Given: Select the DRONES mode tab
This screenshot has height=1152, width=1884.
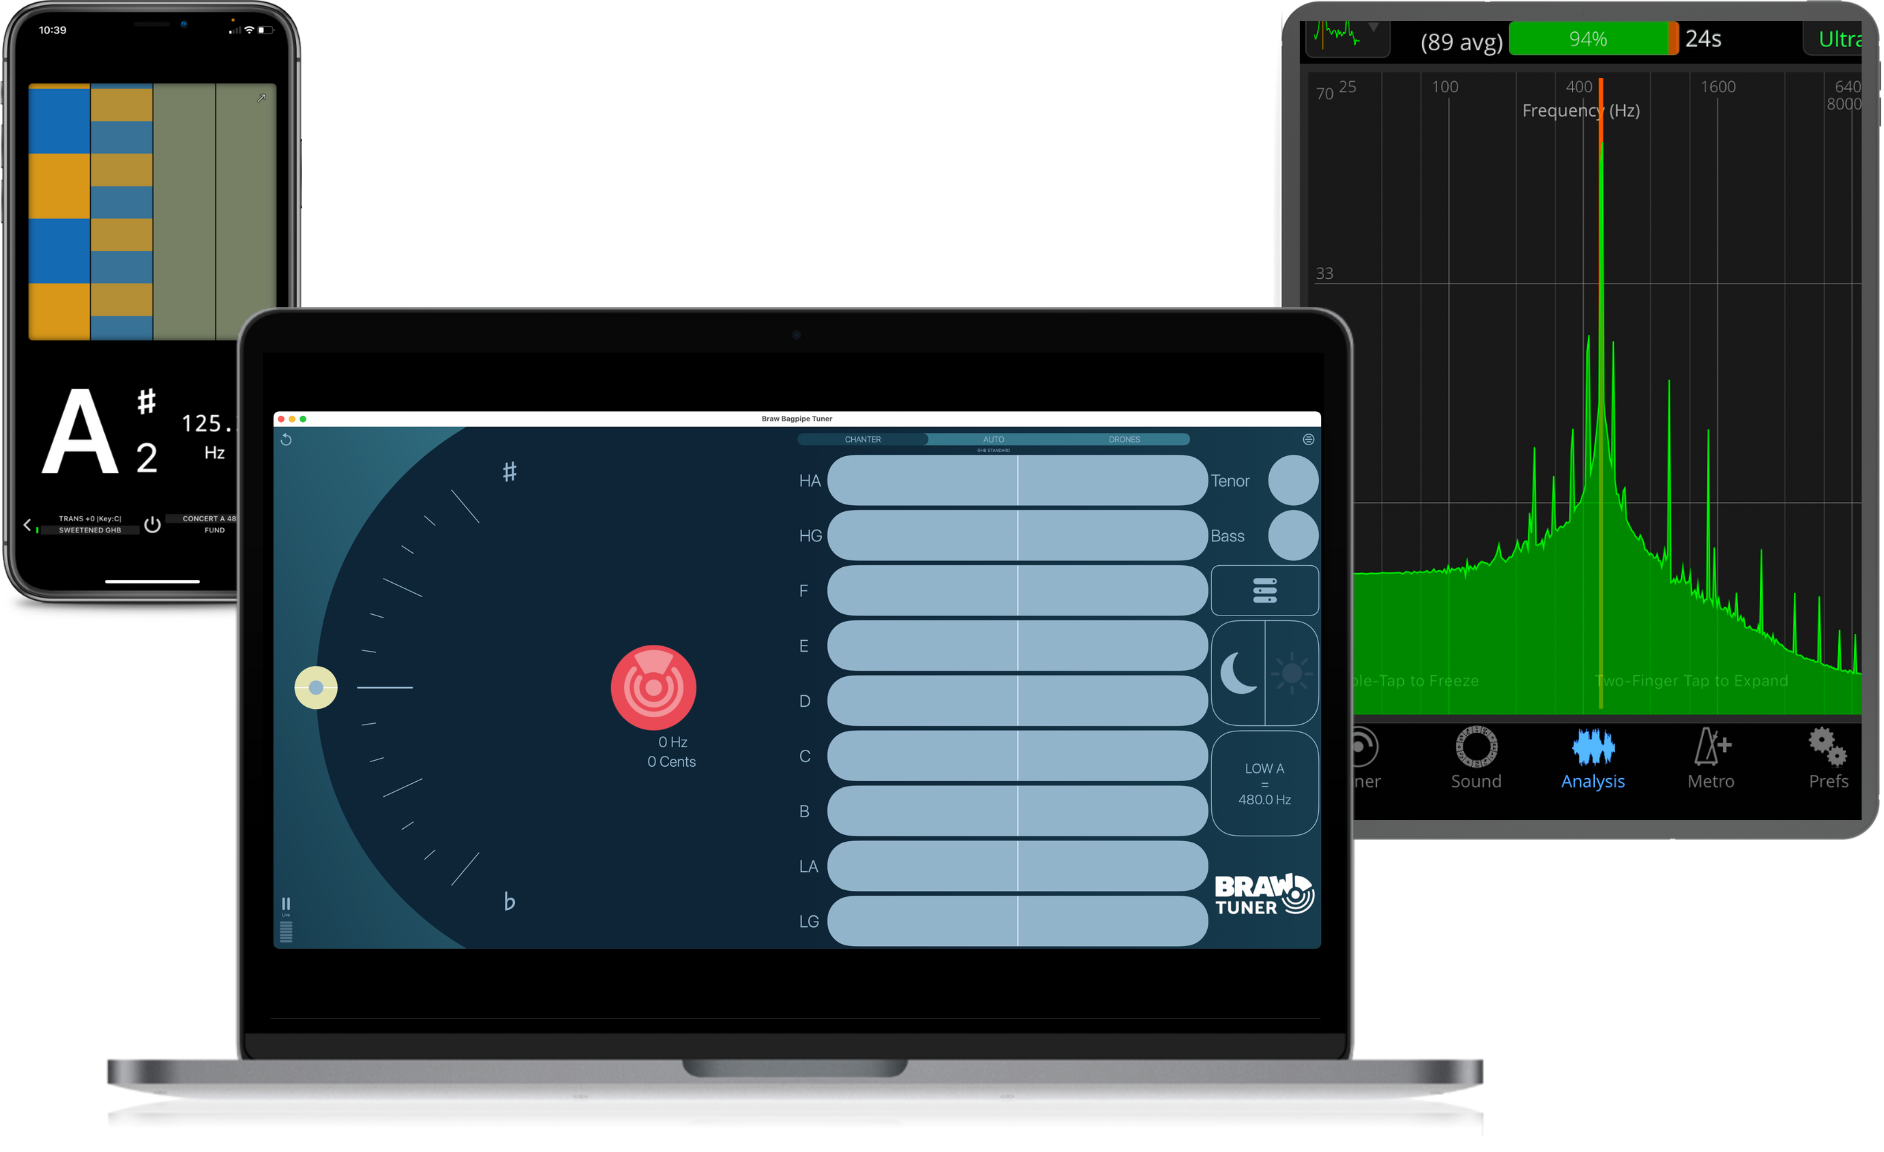Looking at the screenshot, I should coord(1124,440).
